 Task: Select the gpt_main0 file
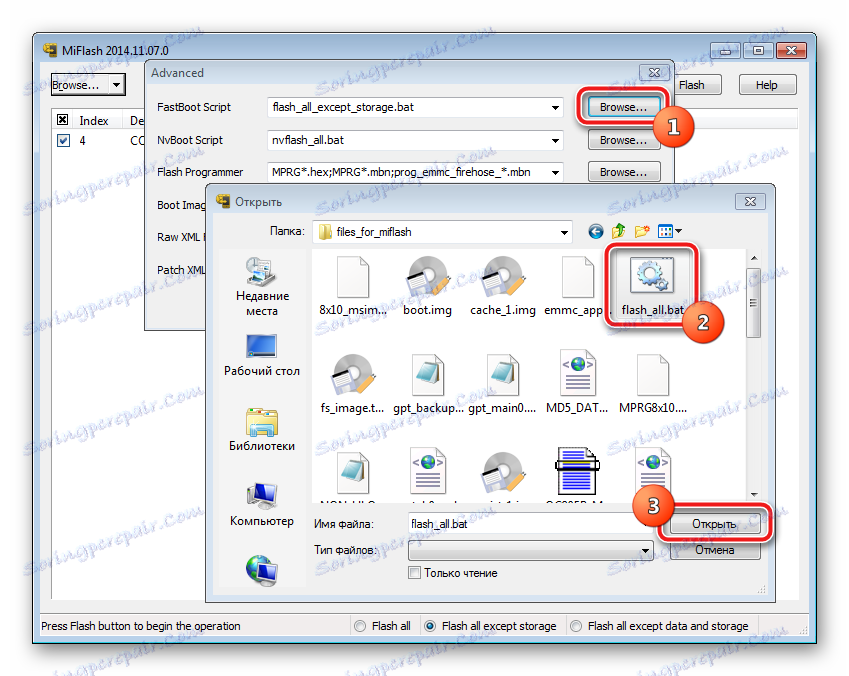pyautogui.click(x=502, y=384)
